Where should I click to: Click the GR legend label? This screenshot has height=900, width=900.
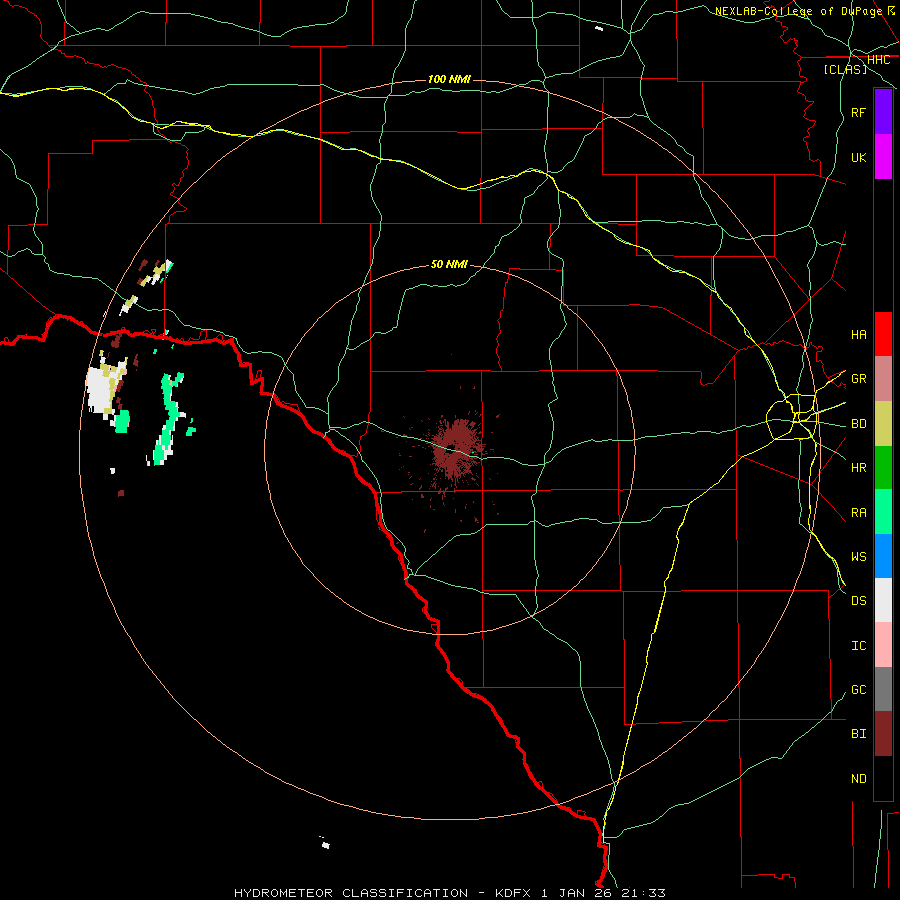pos(858,379)
